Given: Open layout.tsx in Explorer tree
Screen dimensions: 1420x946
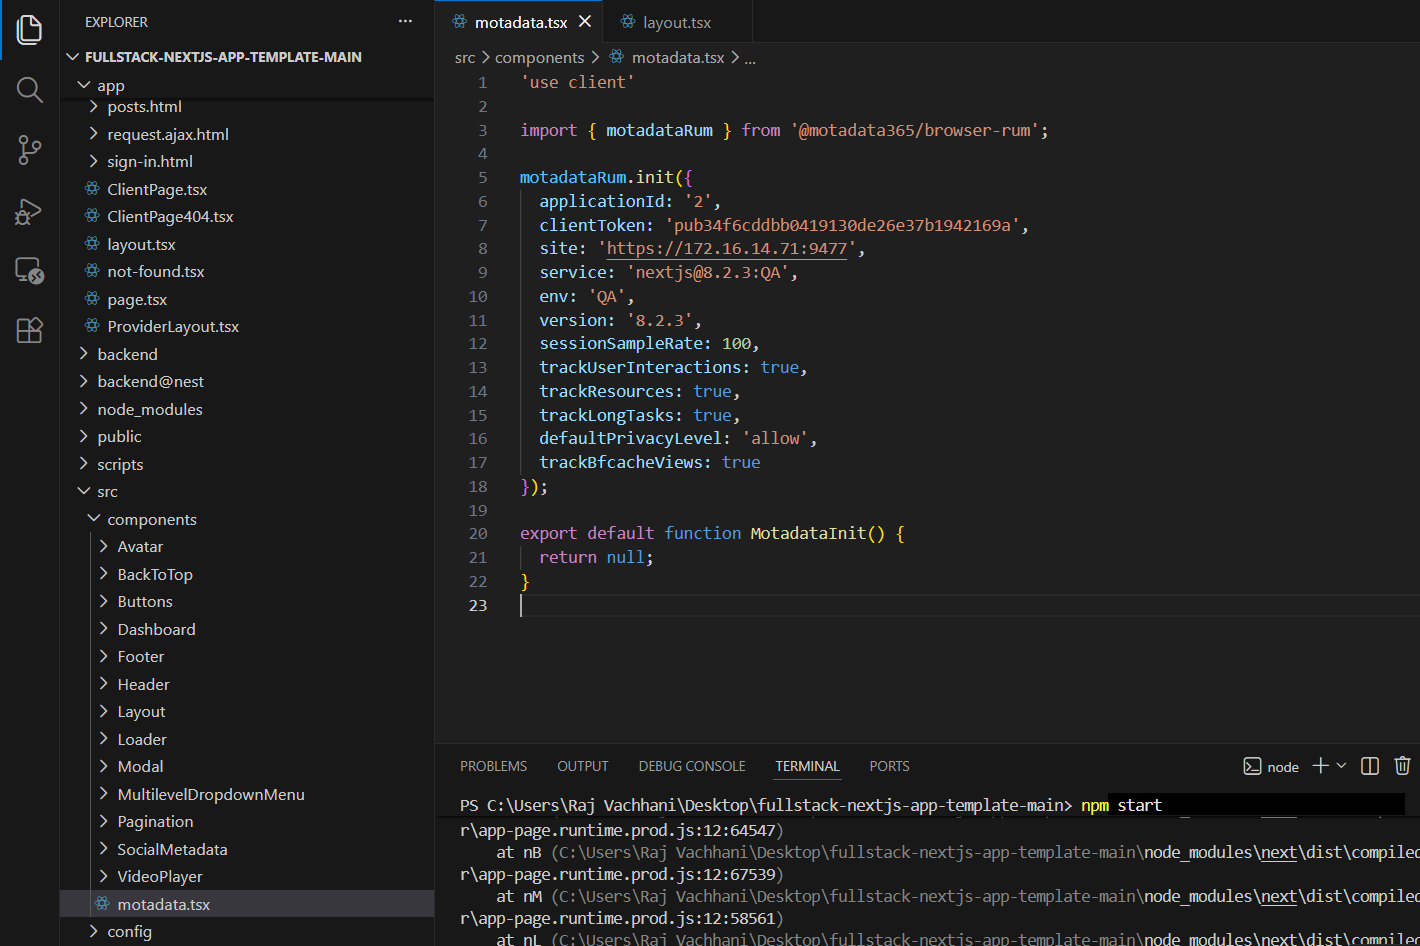Looking at the screenshot, I should point(247,244).
